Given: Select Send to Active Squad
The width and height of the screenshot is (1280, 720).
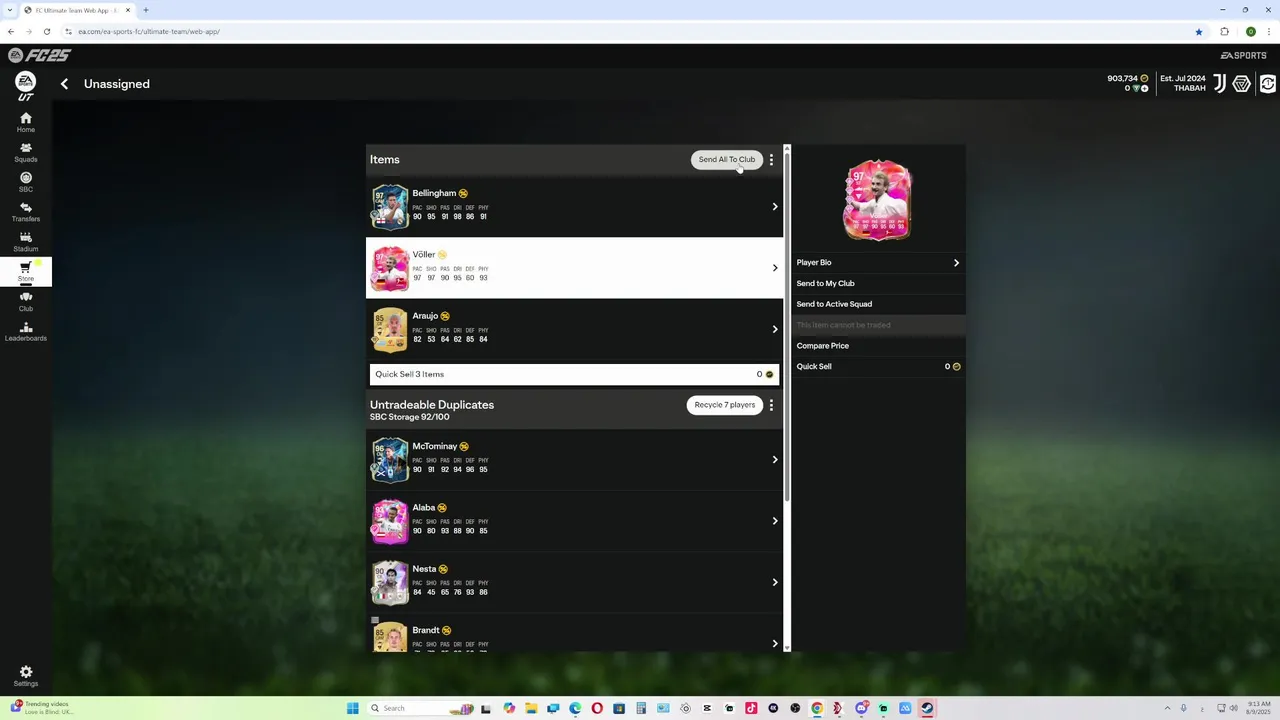Looking at the screenshot, I should click(x=877, y=304).
